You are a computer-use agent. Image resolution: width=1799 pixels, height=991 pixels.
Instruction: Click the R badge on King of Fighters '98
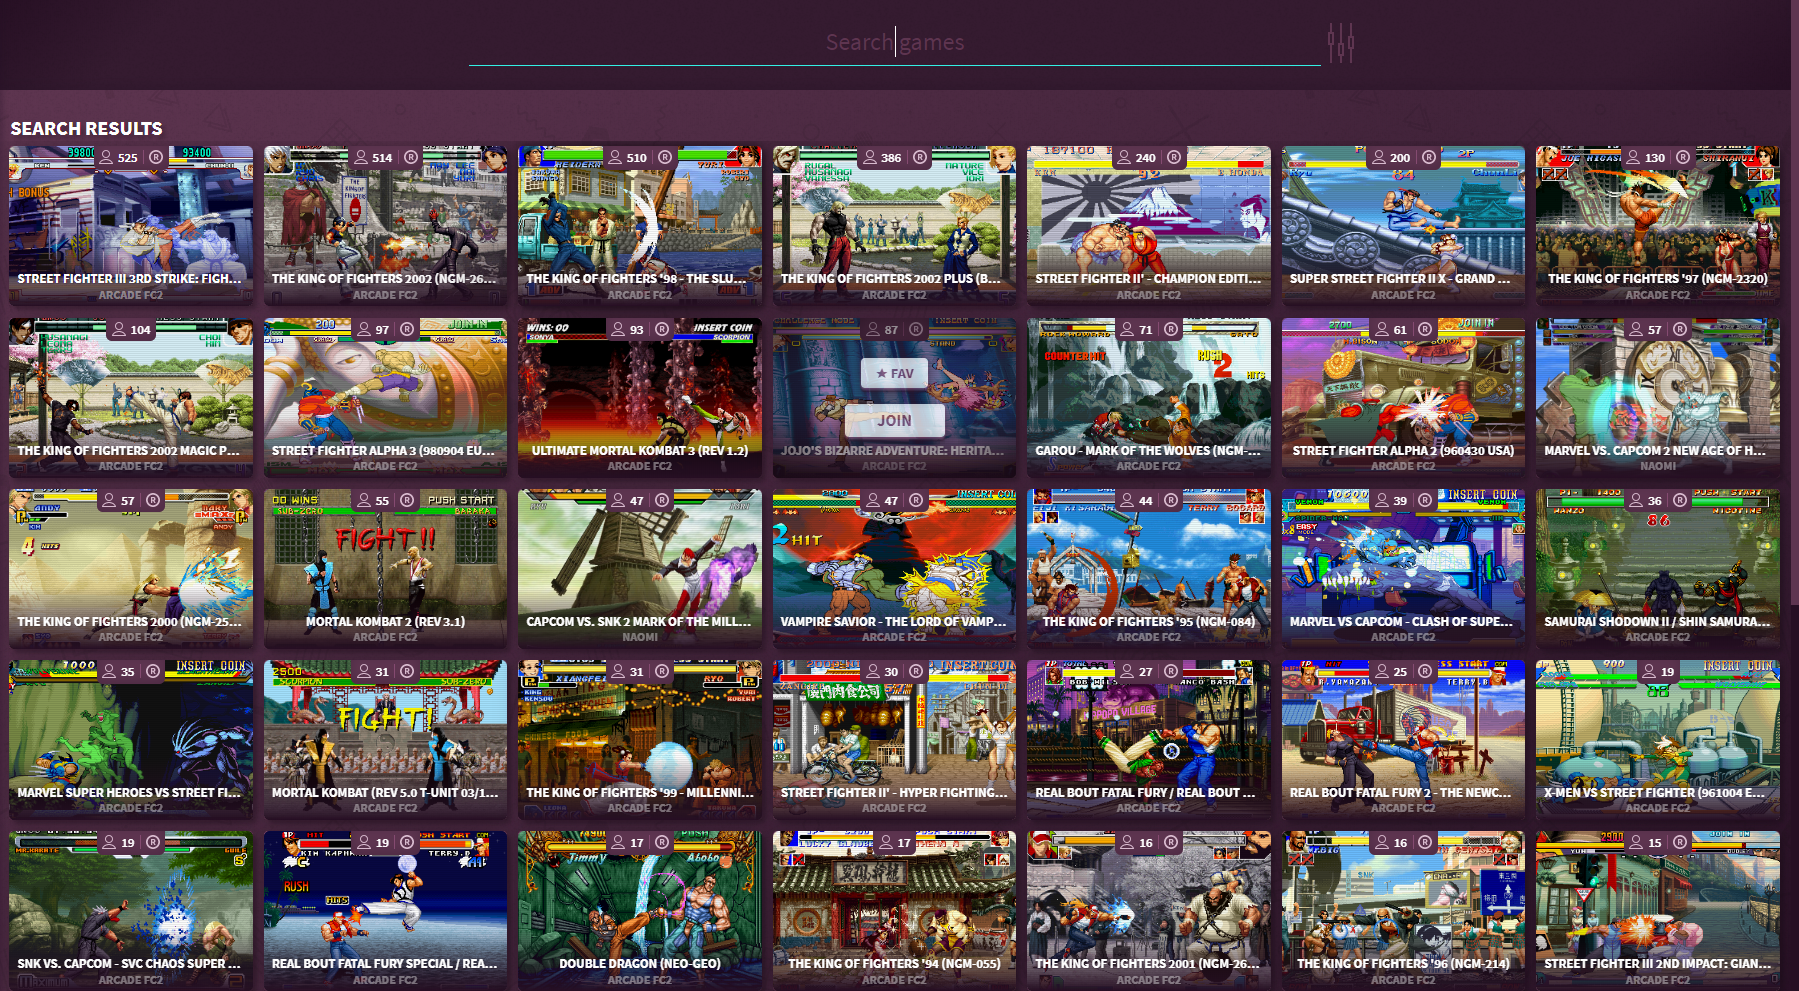pyautogui.click(x=665, y=158)
